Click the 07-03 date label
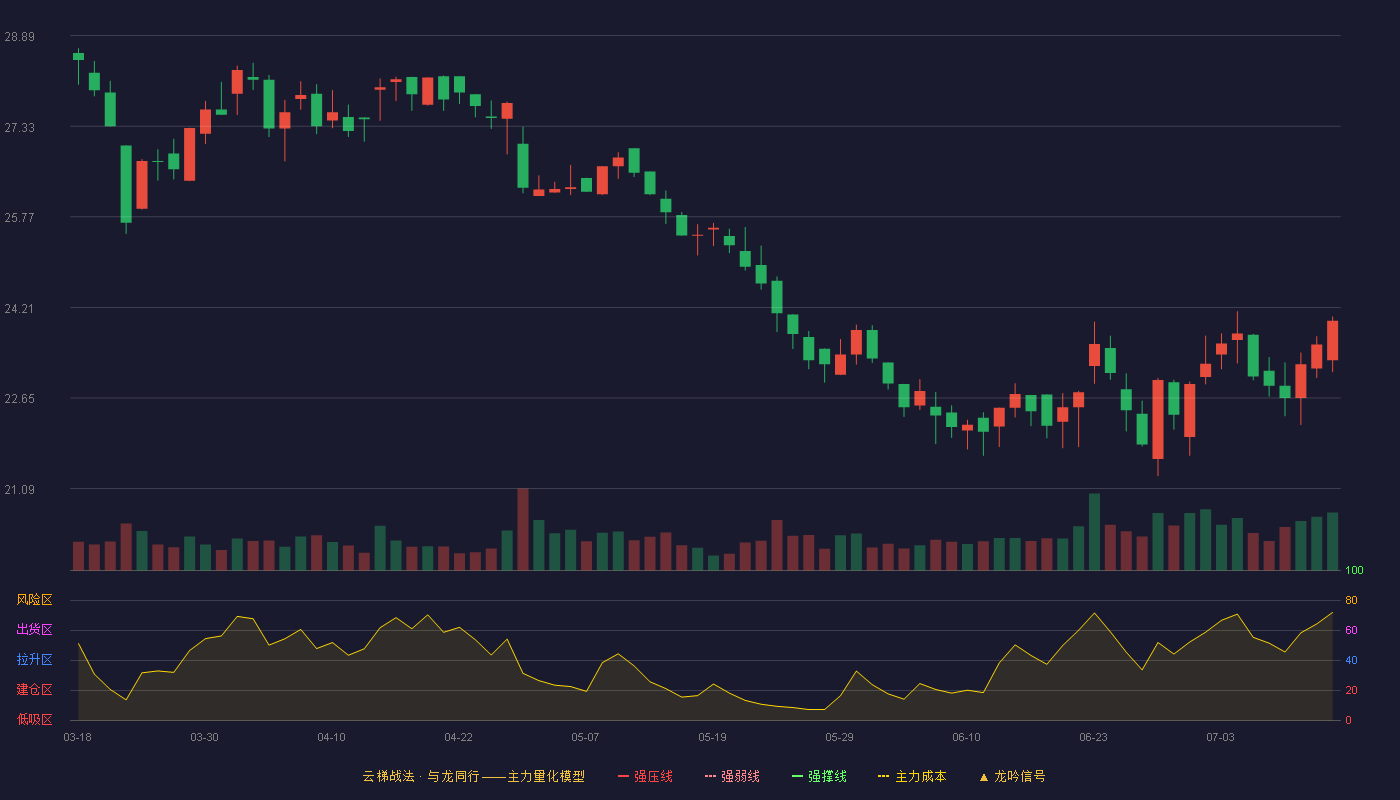 [x=1220, y=737]
